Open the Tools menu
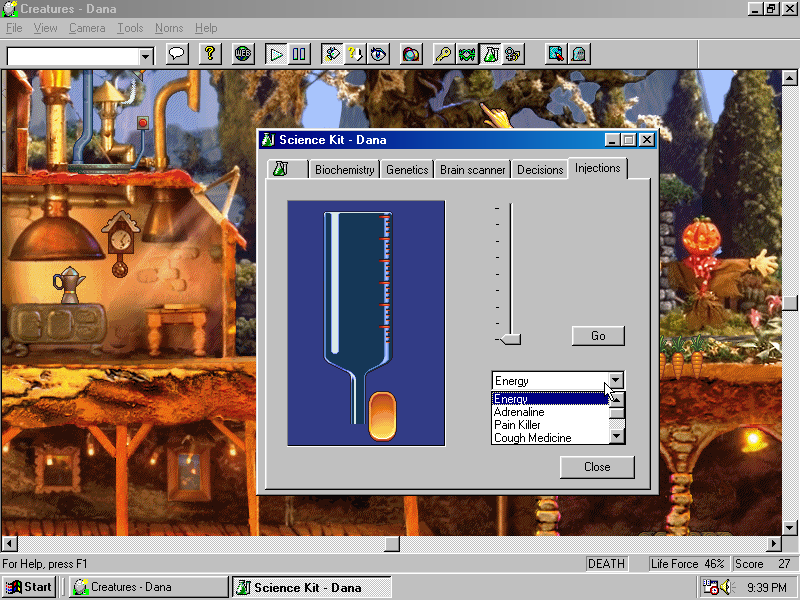 coord(130,28)
